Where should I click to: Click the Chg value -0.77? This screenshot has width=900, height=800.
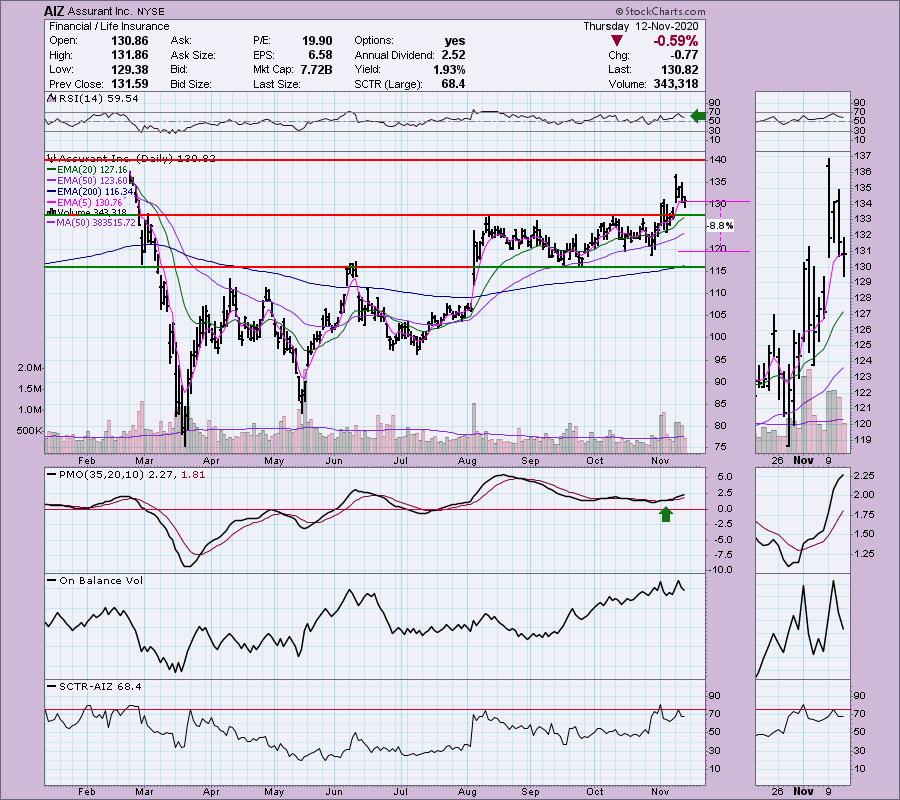pos(684,55)
